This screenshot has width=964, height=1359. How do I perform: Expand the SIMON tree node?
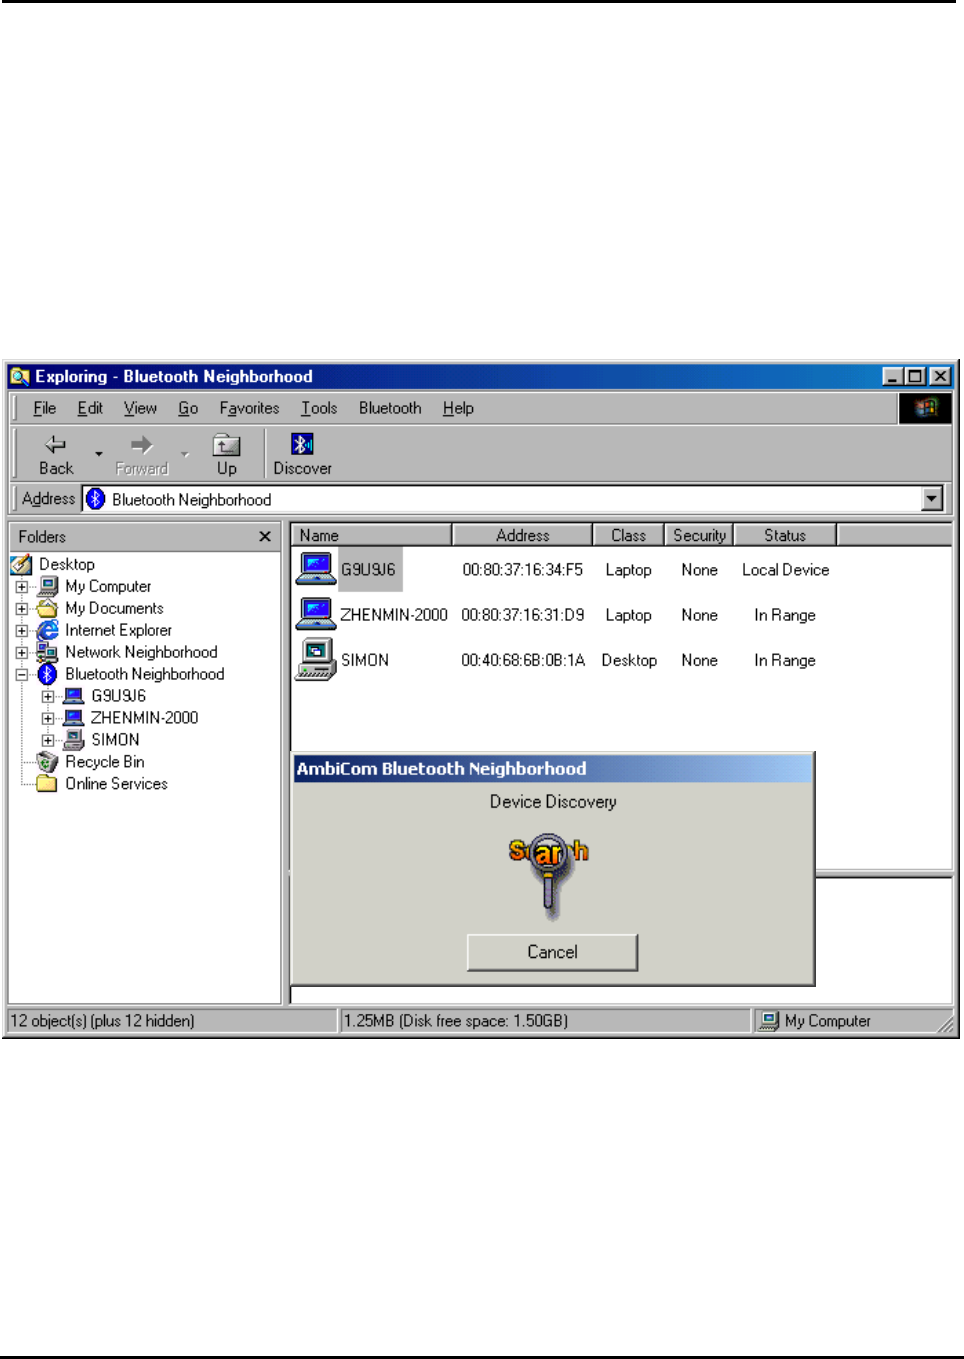[x=48, y=741]
